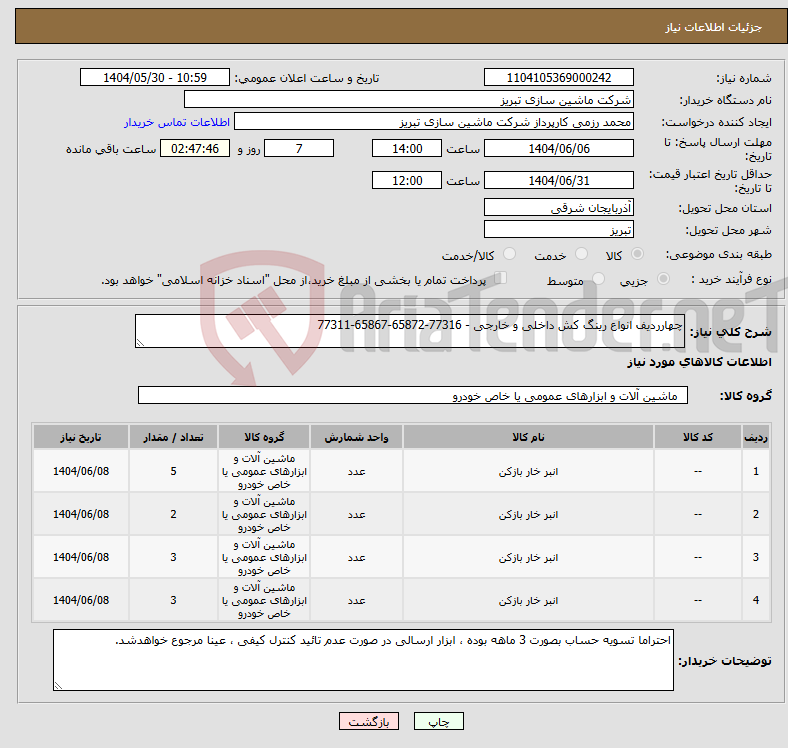Viewport: 788px width, 748px height.
Task: Click the remaining days field showing 7
Action: (299, 148)
